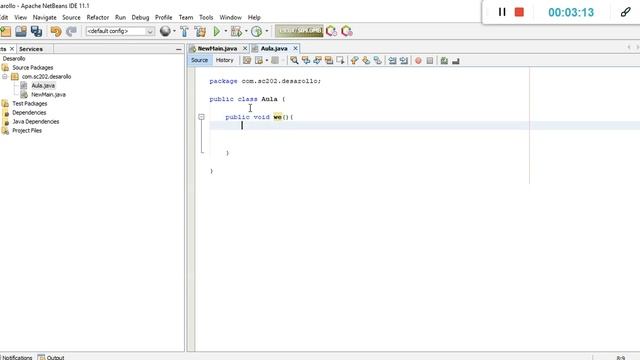Viewport: 640px width, 360px height.
Task: Select NewMain.java in the project tree
Action: tap(49, 95)
